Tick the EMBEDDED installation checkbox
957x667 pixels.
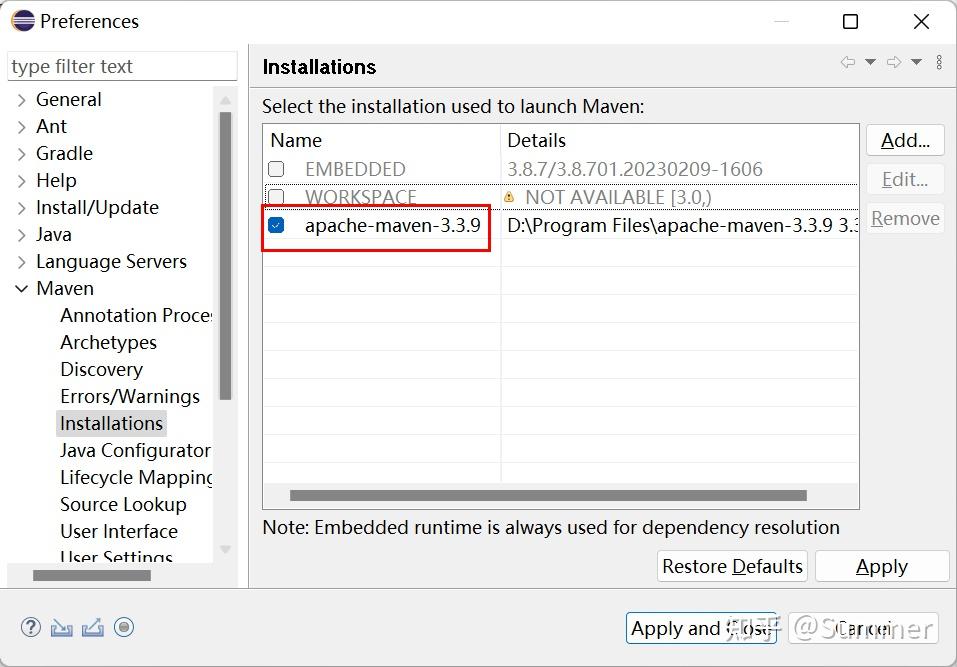[x=276, y=168]
